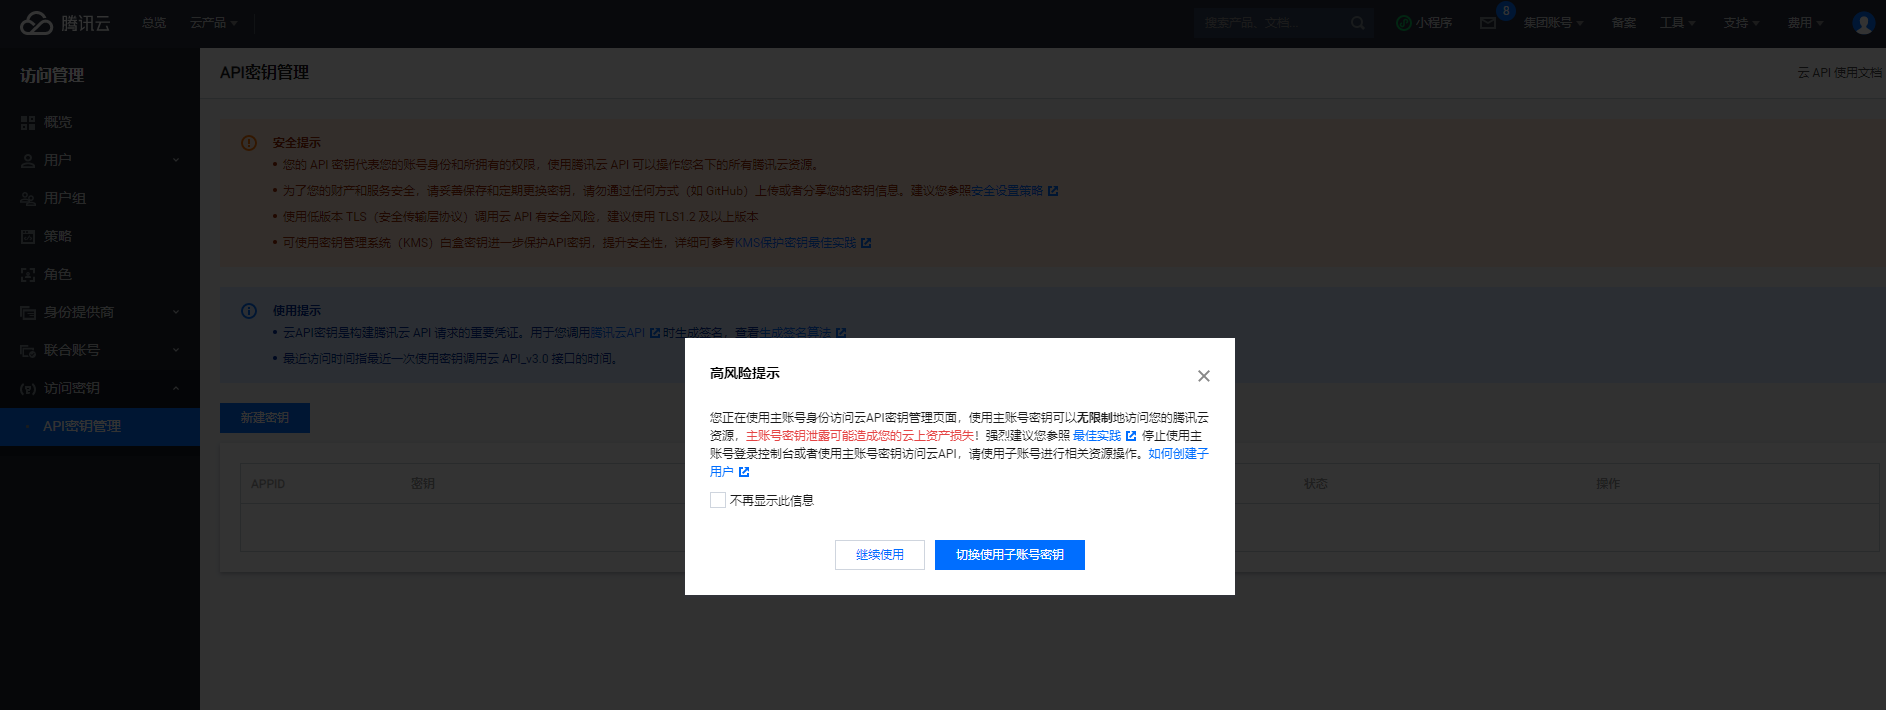This screenshot has height=710, width=1886.
Task: Click the 继续使用 button
Action: (880, 555)
